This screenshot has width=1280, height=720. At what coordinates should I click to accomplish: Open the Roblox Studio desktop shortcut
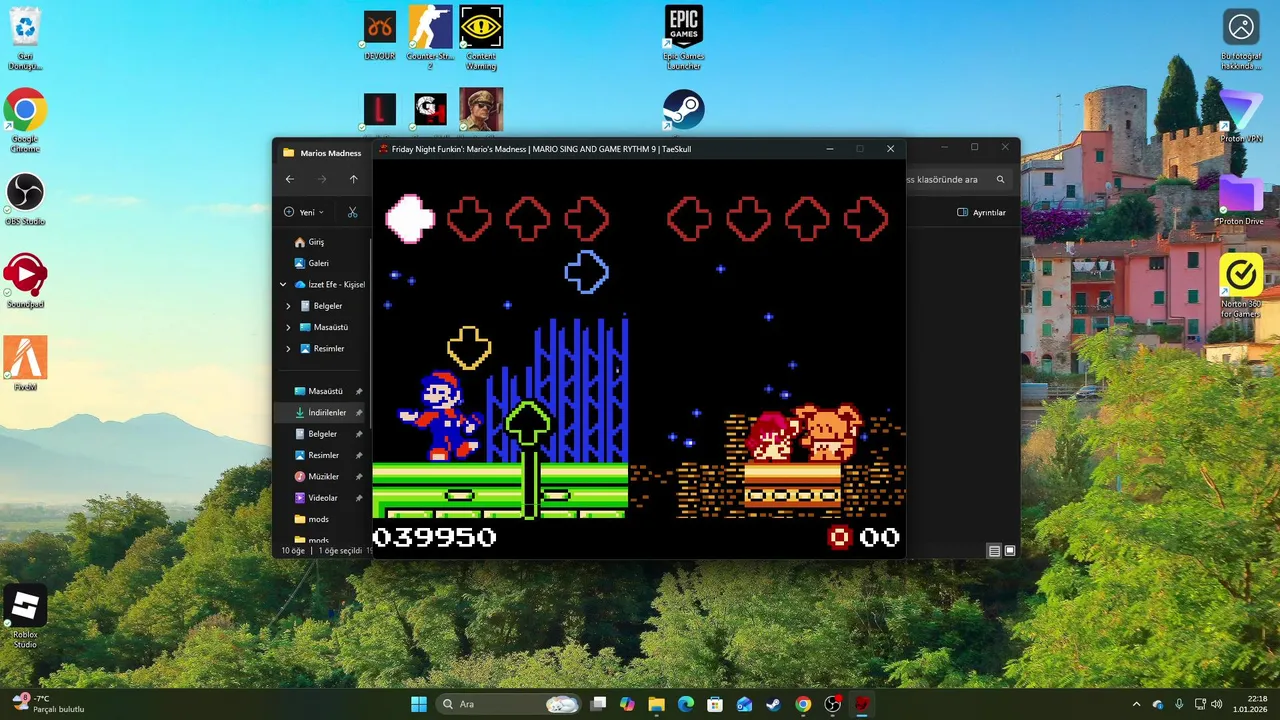click(x=25, y=616)
